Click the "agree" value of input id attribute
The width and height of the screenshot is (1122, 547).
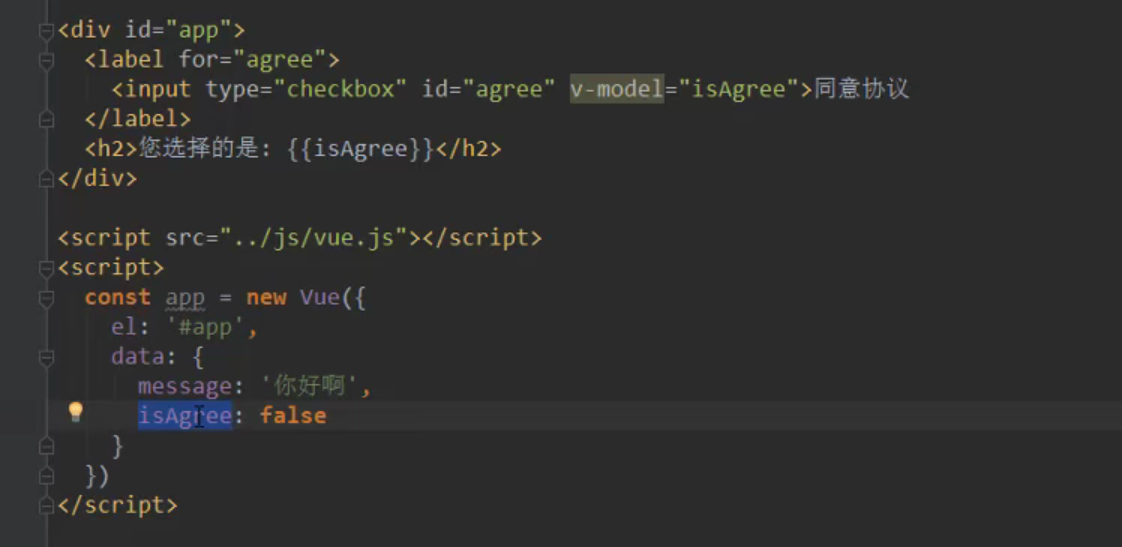click(509, 89)
